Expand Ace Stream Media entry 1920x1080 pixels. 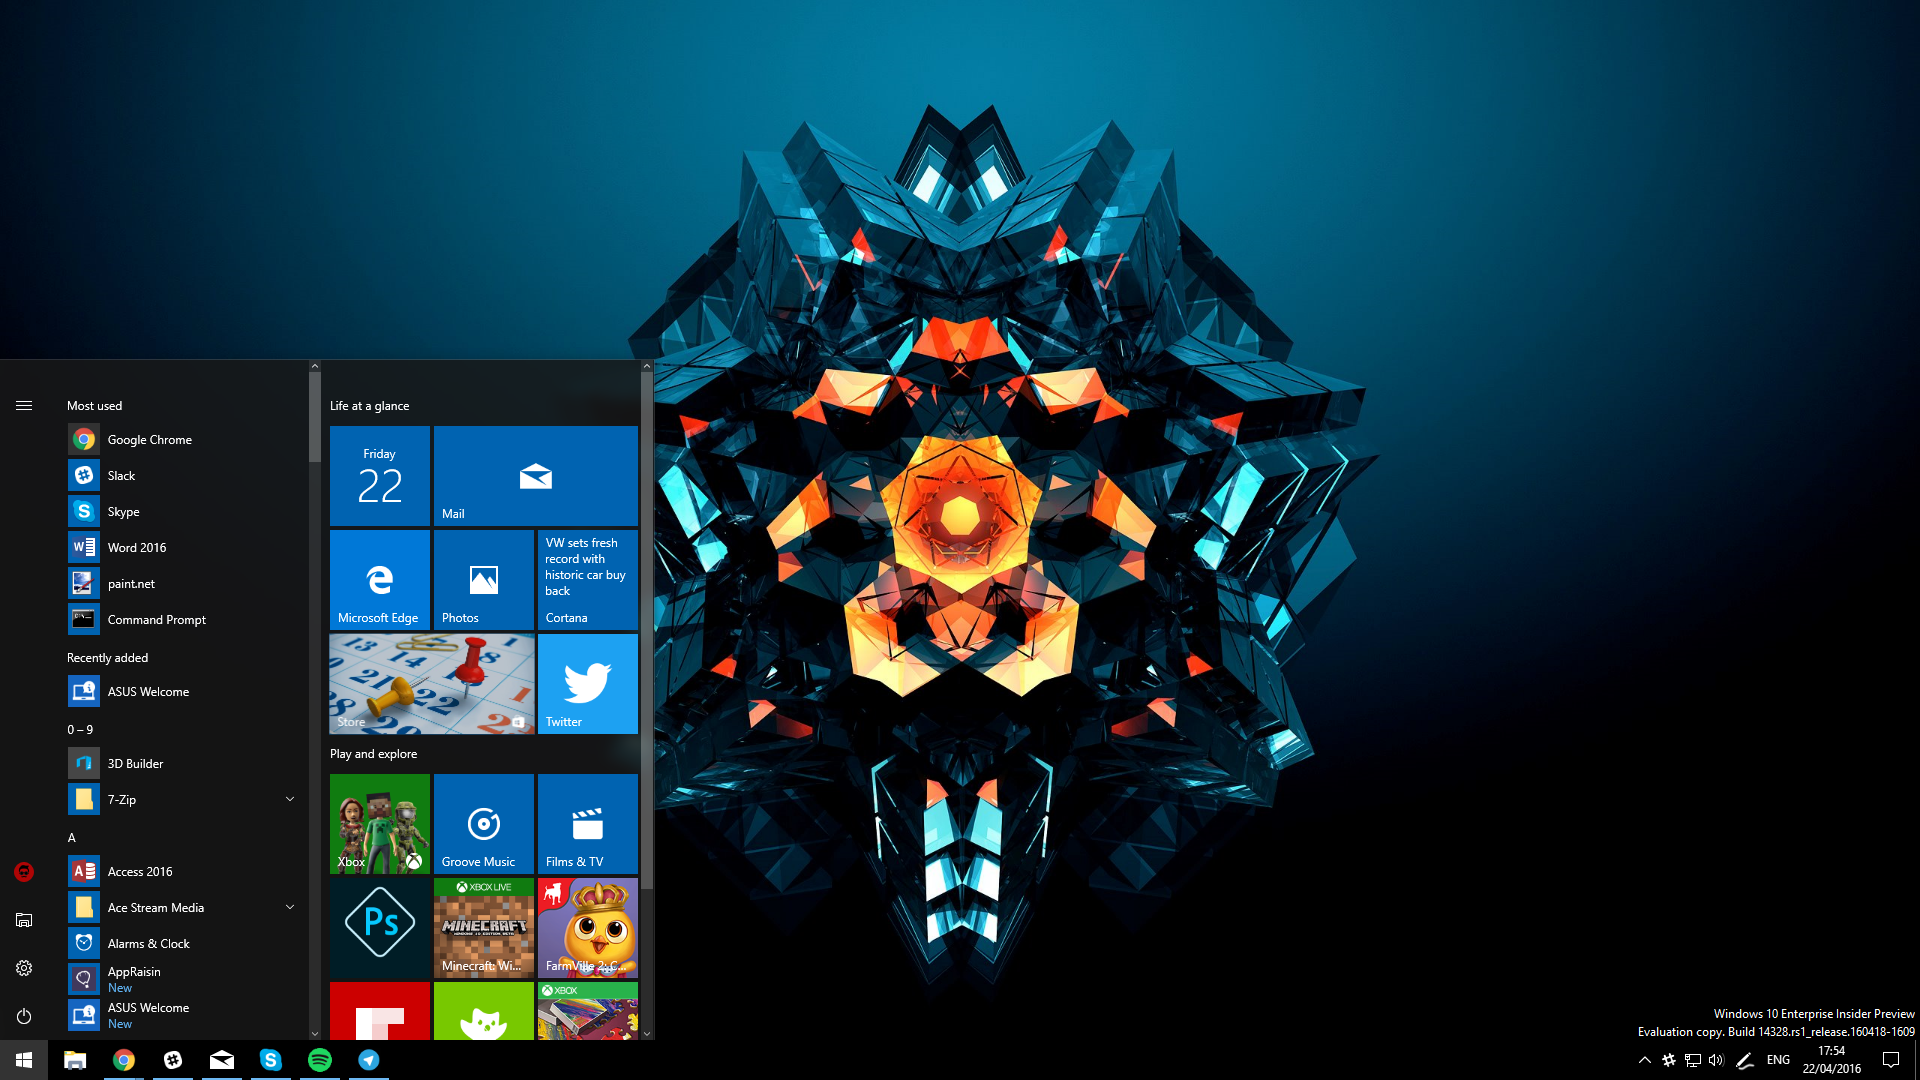click(x=290, y=906)
